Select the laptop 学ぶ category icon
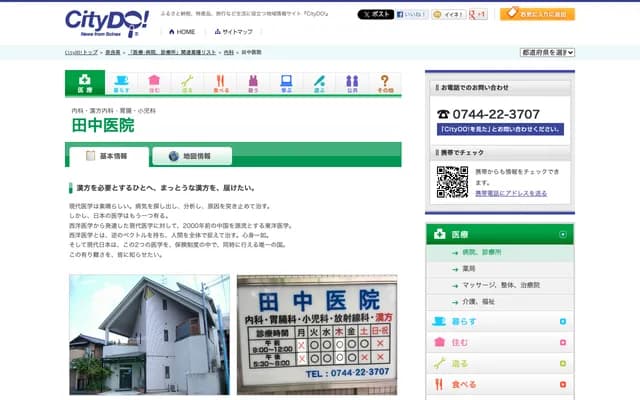640x400 pixels. [x=286, y=83]
